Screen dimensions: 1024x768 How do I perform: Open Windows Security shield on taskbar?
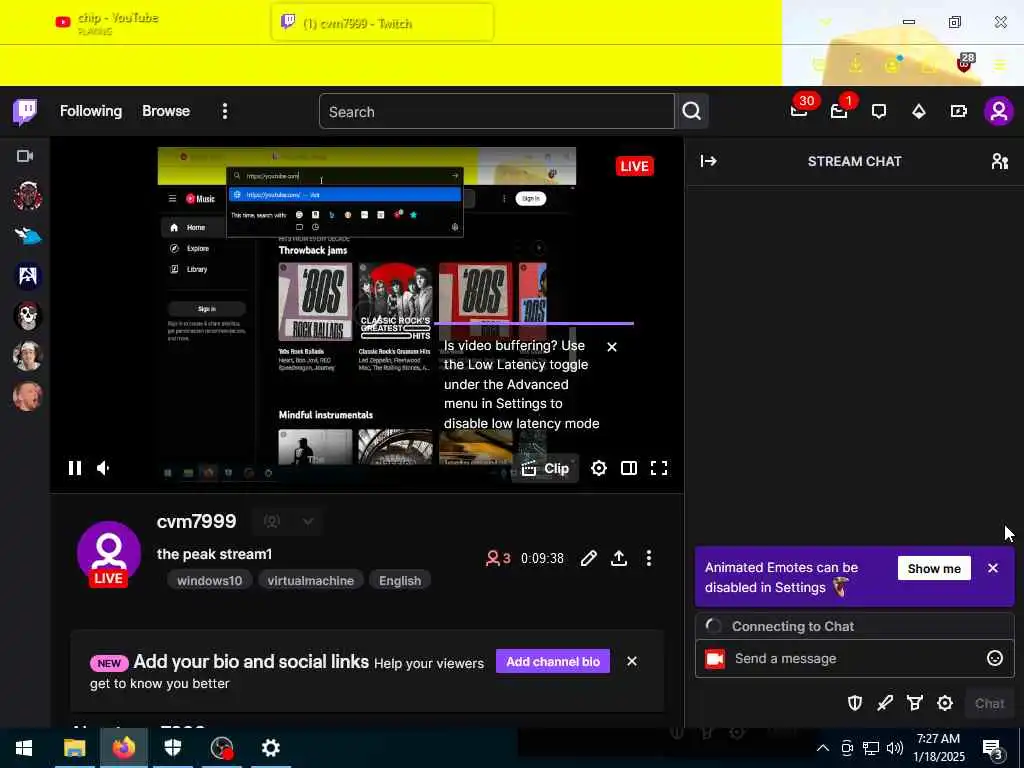(x=172, y=748)
